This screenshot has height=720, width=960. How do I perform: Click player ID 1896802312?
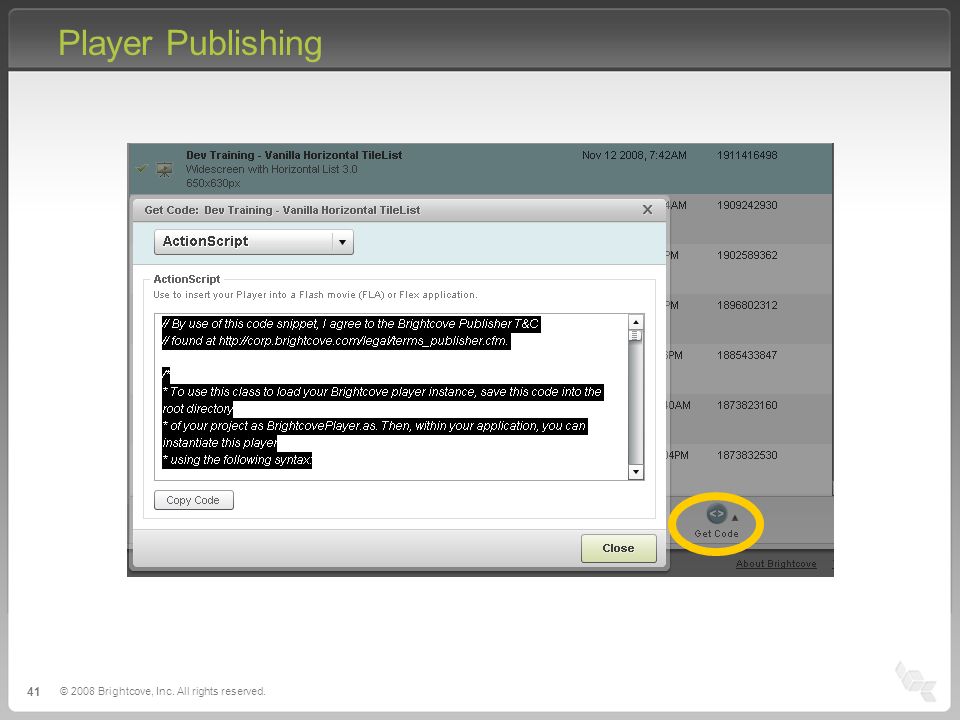(747, 306)
